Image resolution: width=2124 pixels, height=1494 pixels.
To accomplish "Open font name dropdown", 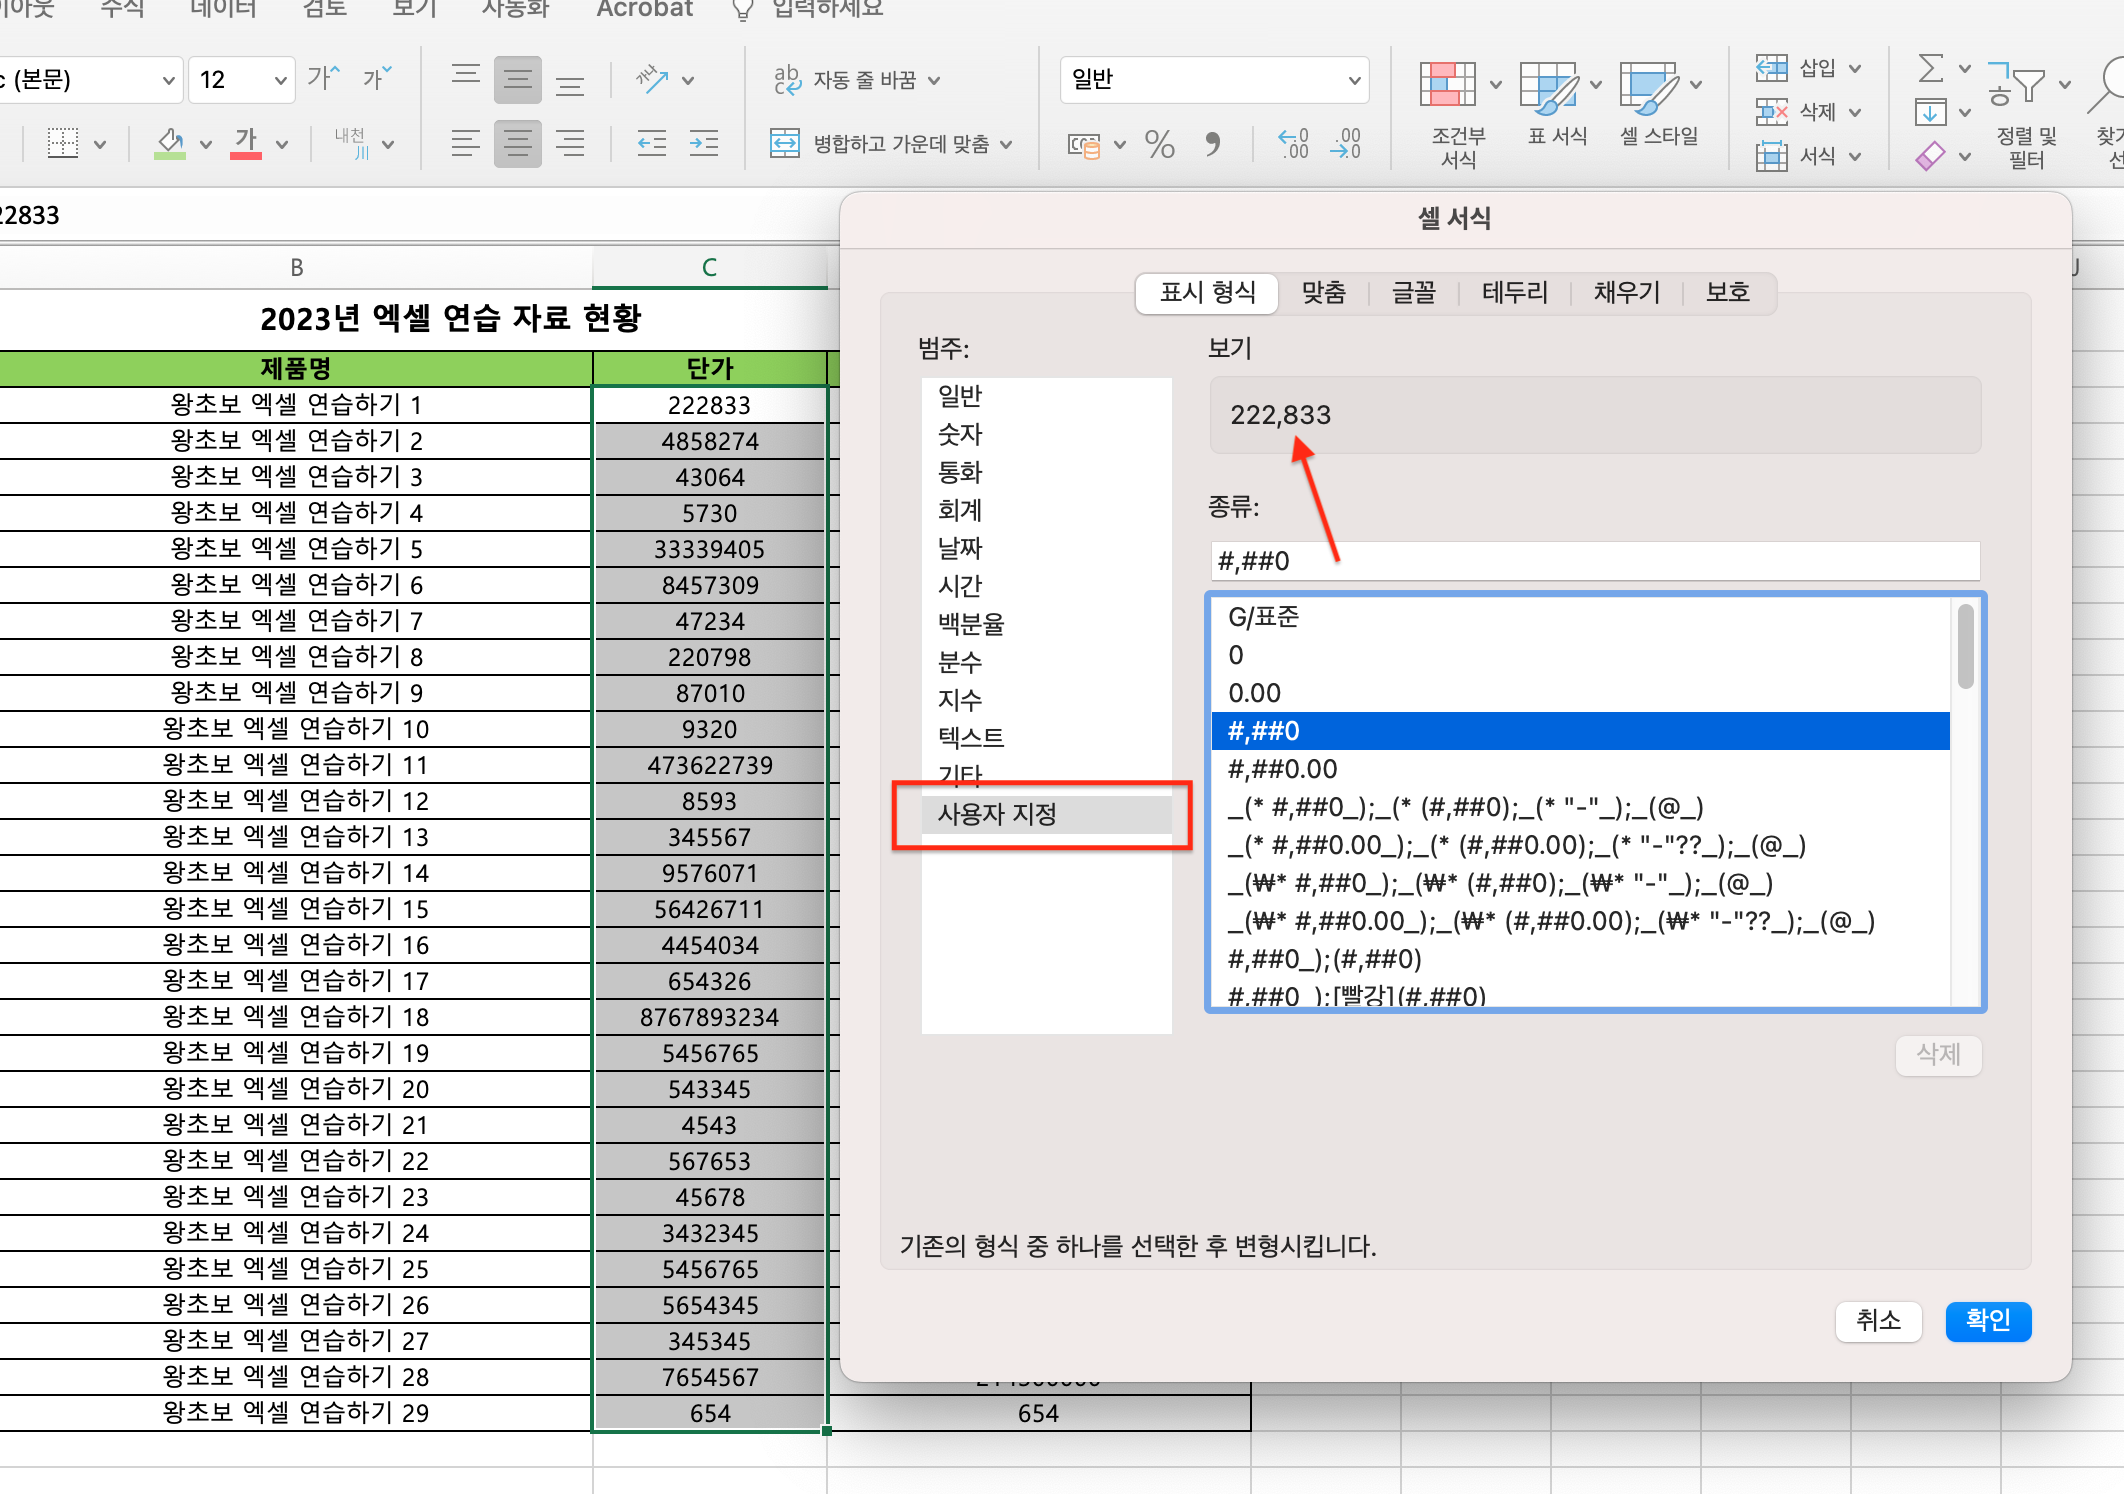I will (167, 80).
